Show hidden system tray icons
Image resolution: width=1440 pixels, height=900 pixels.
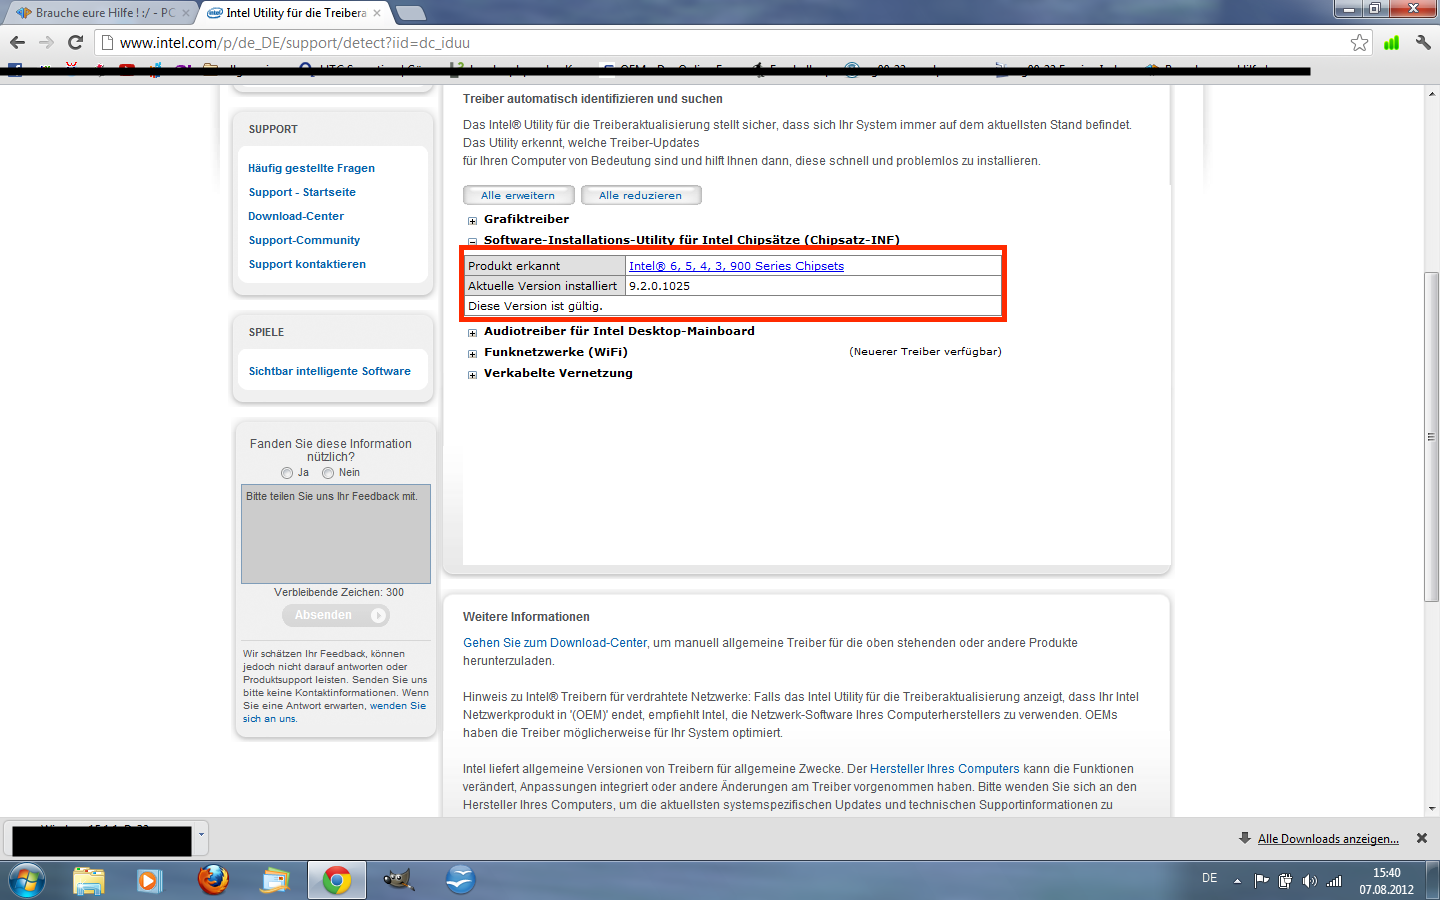[1237, 881]
